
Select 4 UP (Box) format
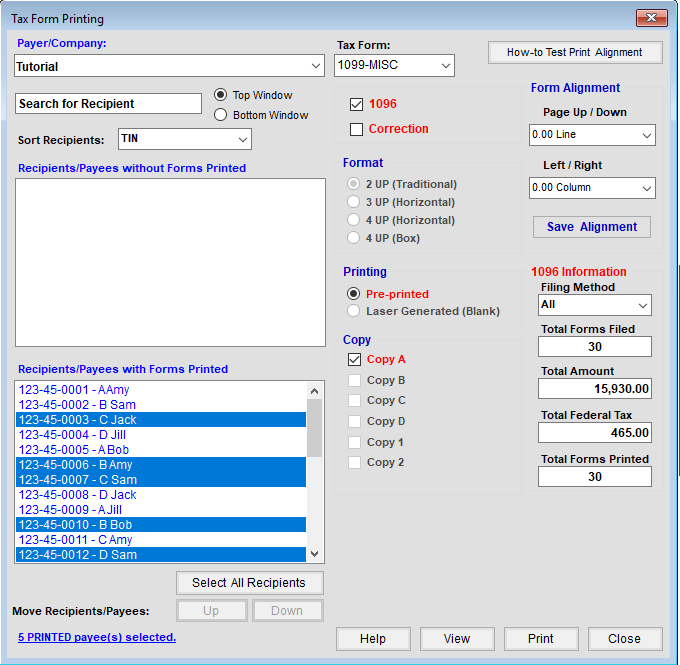click(x=353, y=238)
